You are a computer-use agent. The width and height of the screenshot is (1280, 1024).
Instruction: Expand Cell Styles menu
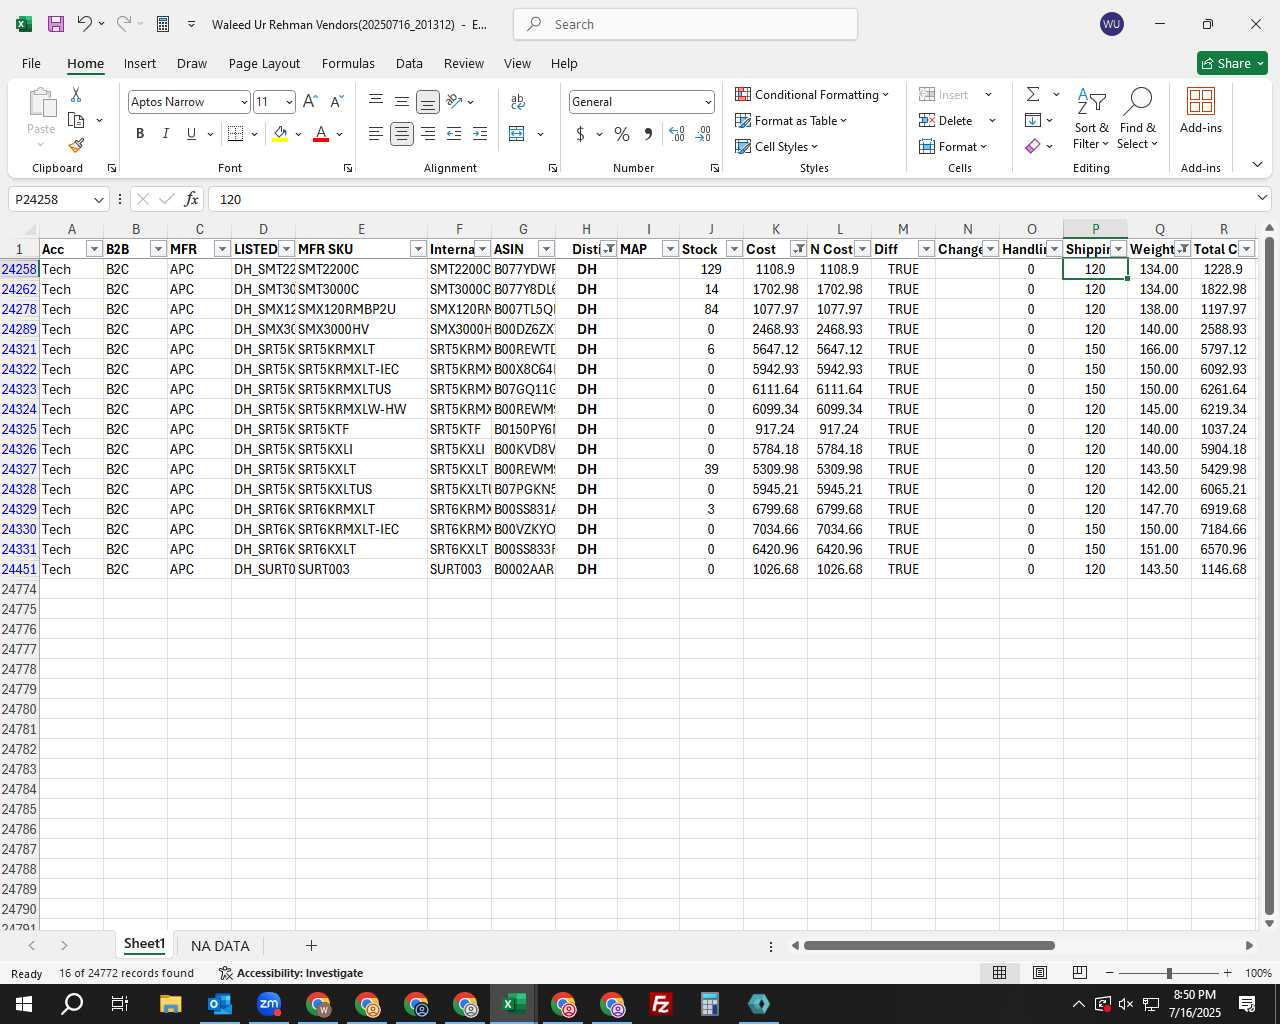coord(777,146)
